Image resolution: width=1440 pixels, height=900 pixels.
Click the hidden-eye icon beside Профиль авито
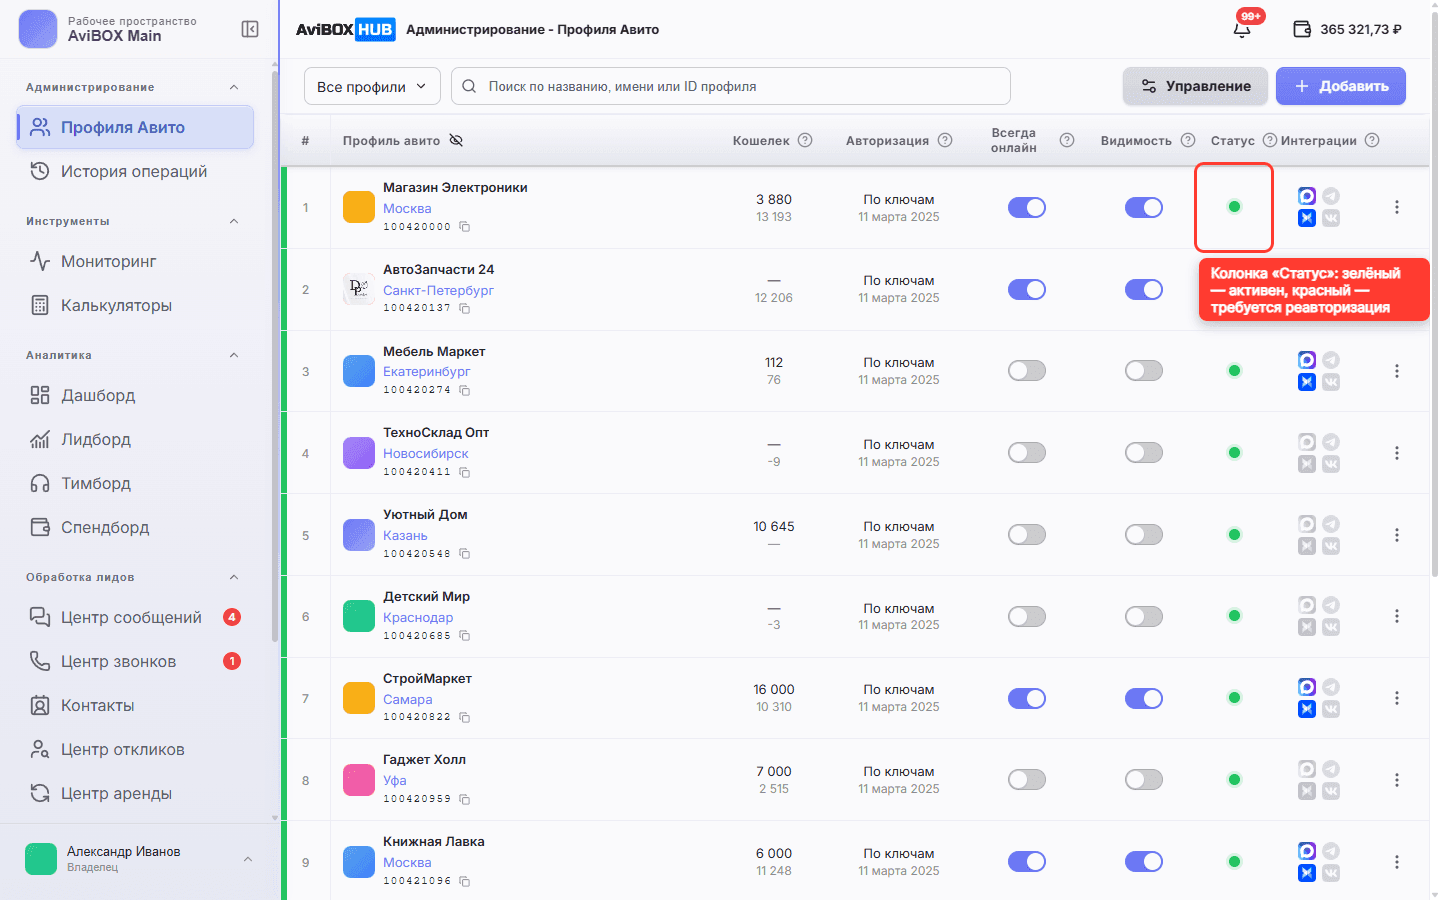pos(456,140)
